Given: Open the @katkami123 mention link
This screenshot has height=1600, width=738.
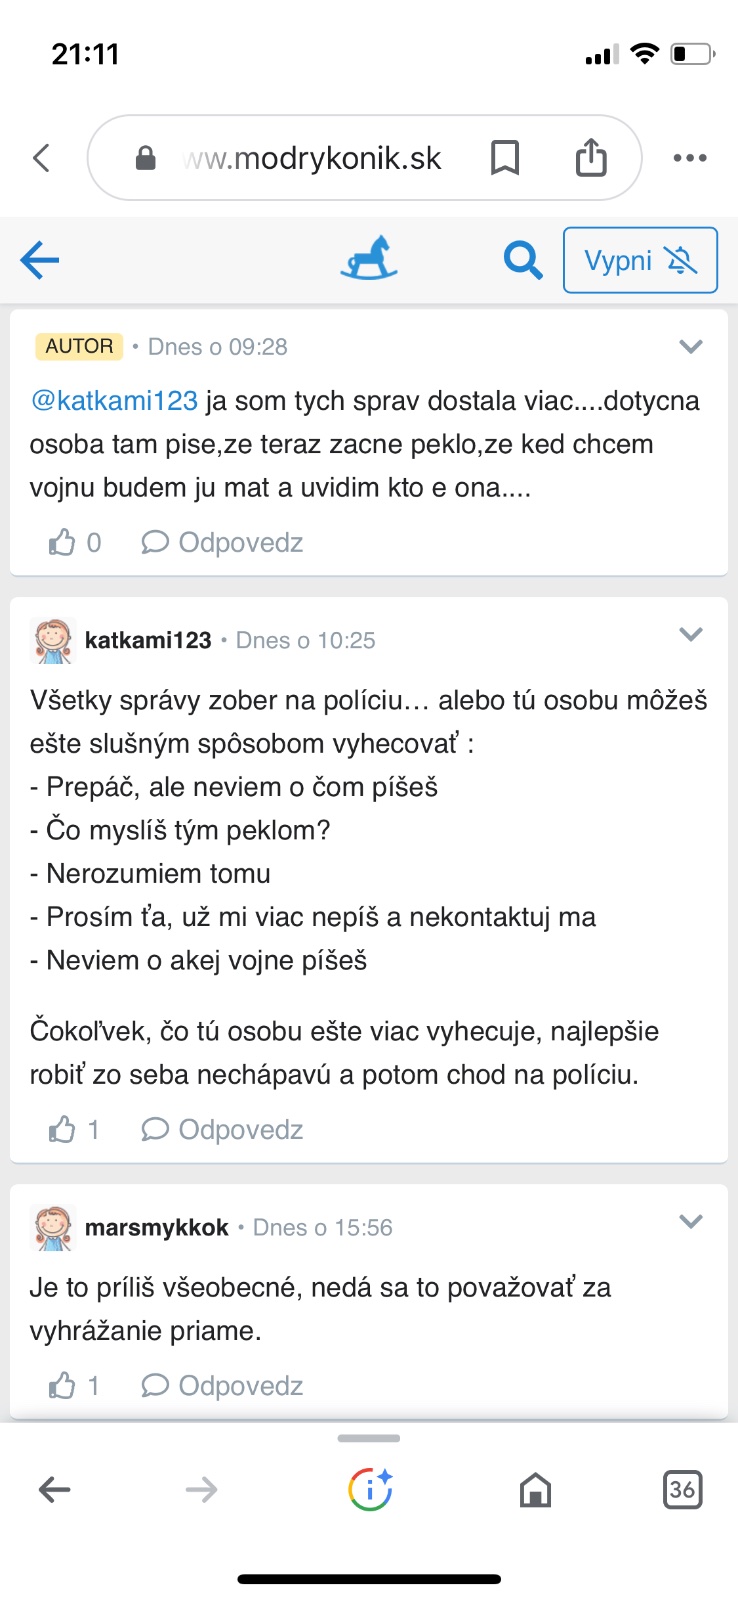Looking at the screenshot, I should click(114, 401).
